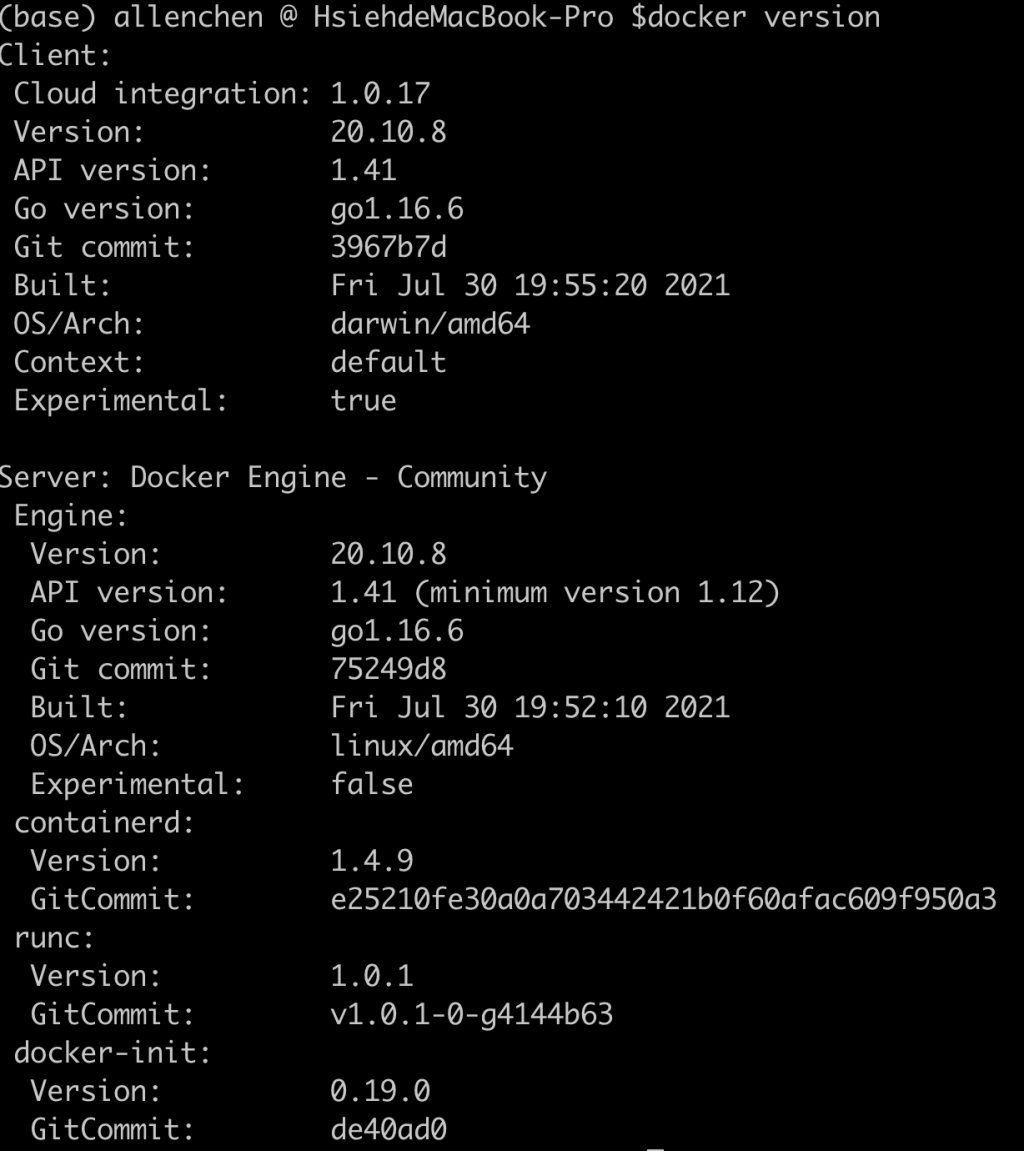Click the 'Engine:' section label
The width and height of the screenshot is (1024, 1151).
pyautogui.click(x=70, y=516)
